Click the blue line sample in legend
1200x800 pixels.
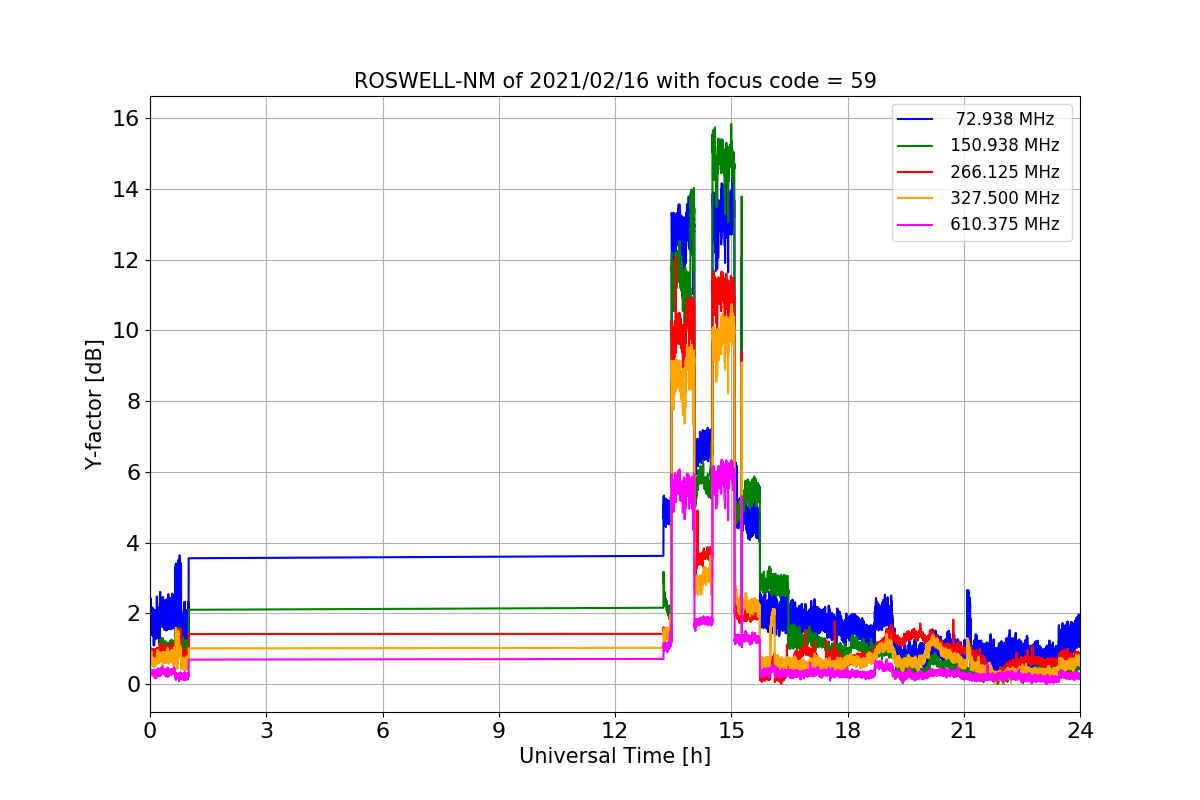pyautogui.click(x=915, y=119)
